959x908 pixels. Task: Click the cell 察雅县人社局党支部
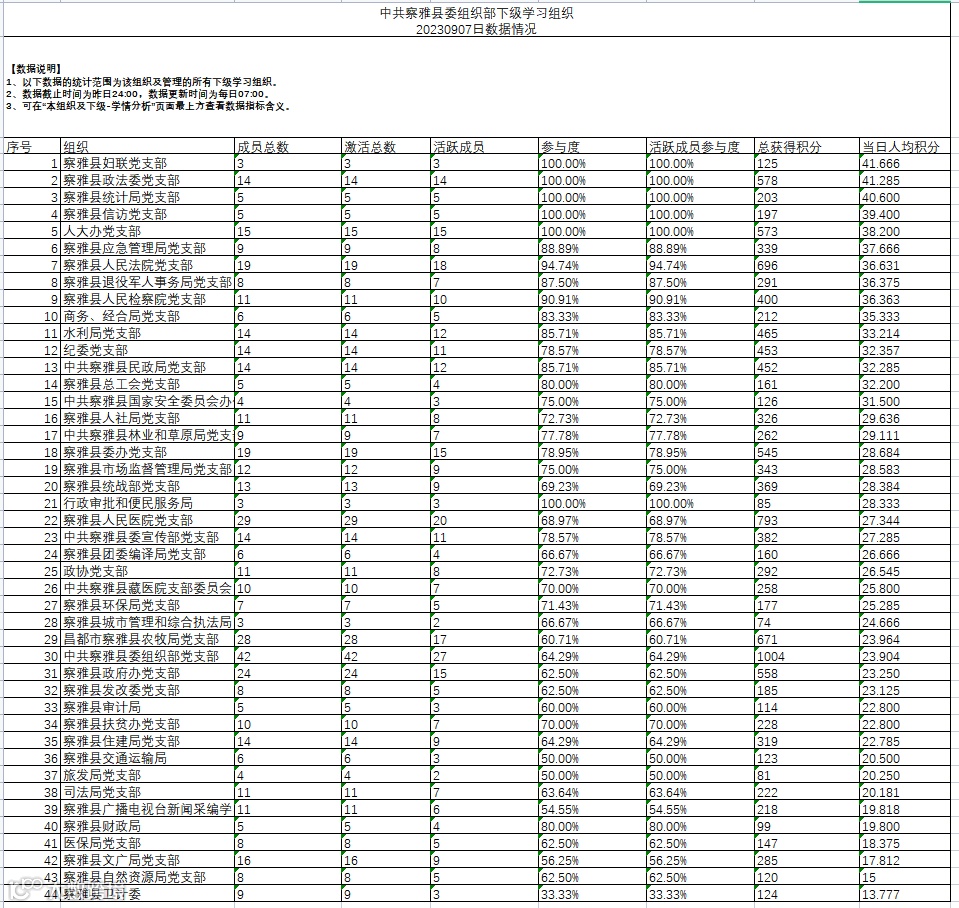point(147,418)
